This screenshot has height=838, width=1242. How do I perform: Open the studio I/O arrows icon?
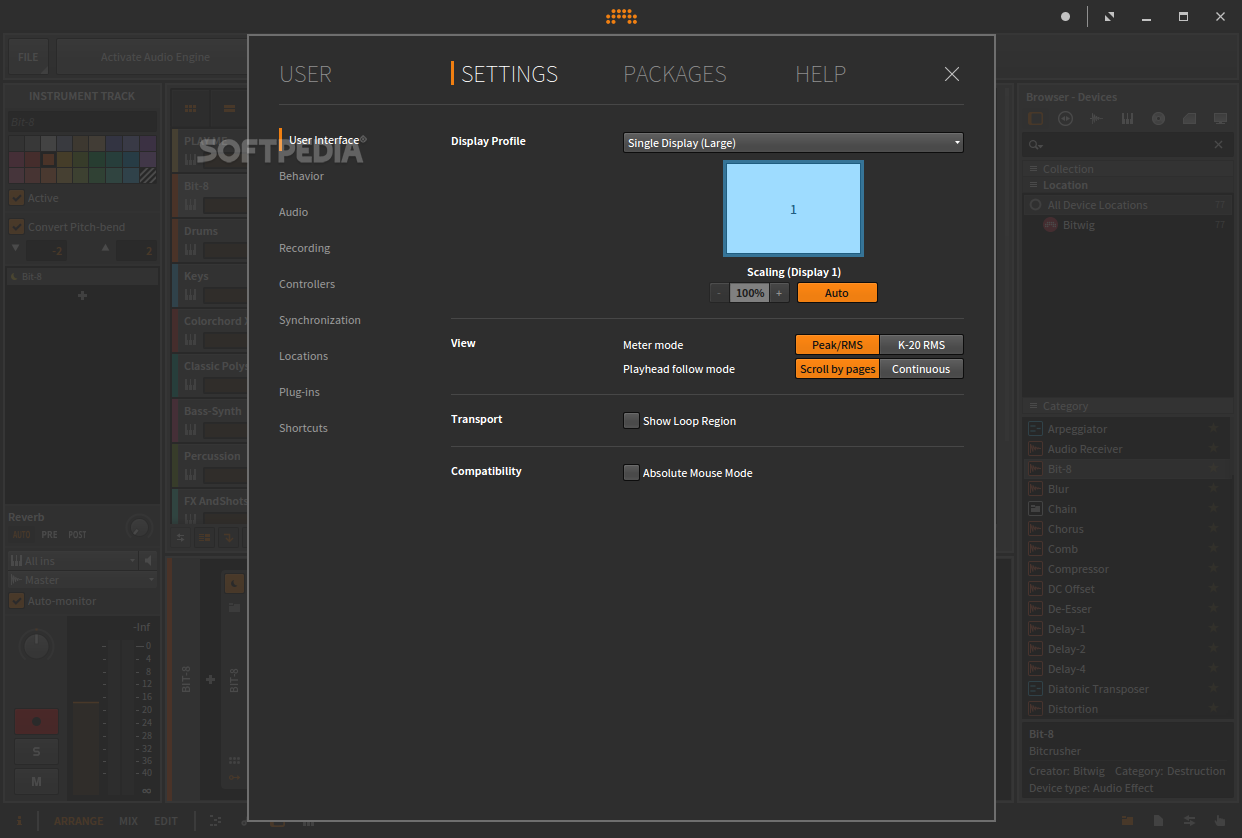point(1189,821)
